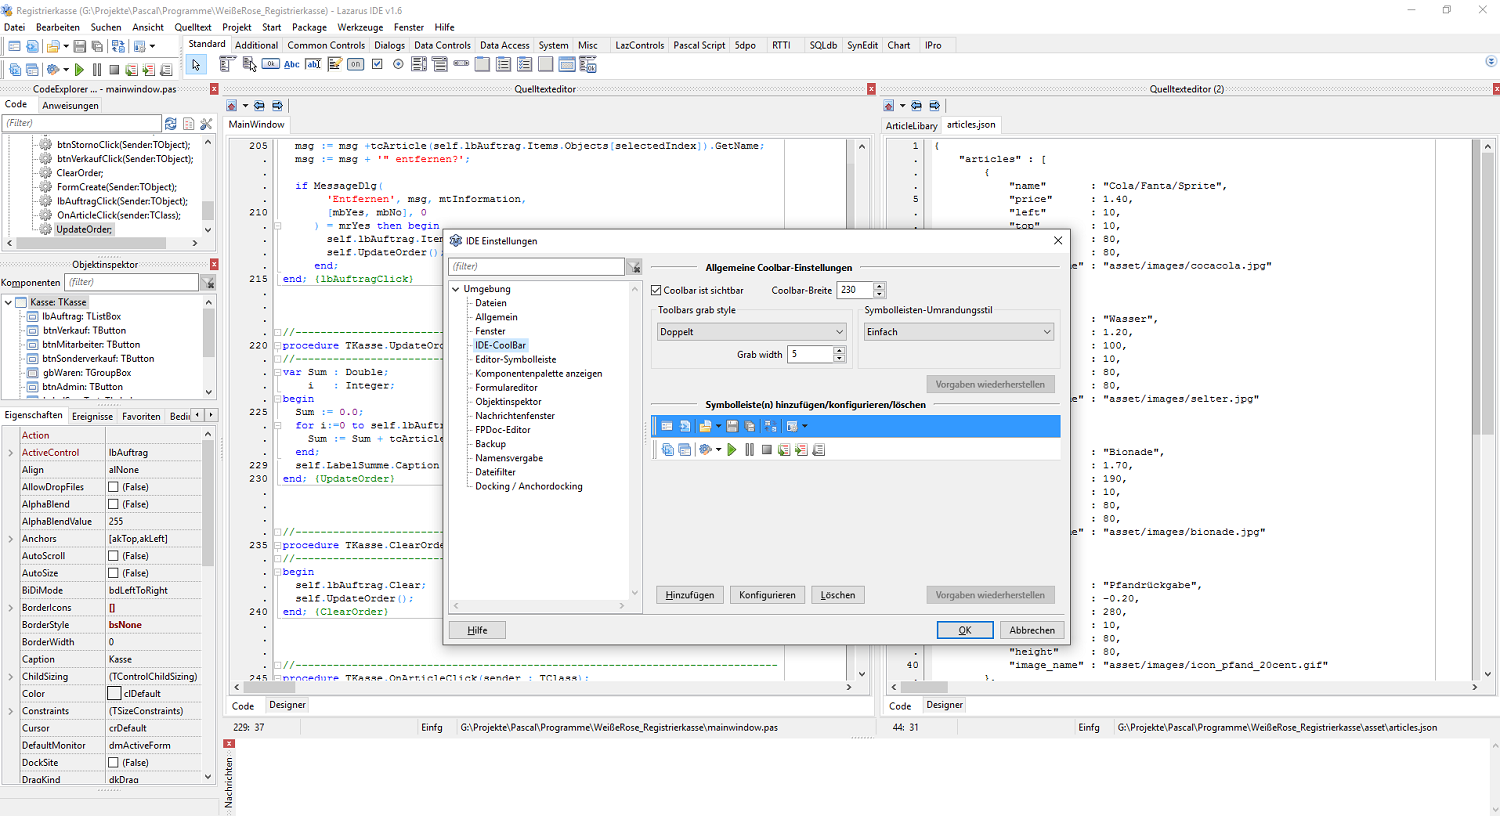The height and width of the screenshot is (816, 1500).
Task: Open the Werkzeuge menu
Action: [360, 27]
